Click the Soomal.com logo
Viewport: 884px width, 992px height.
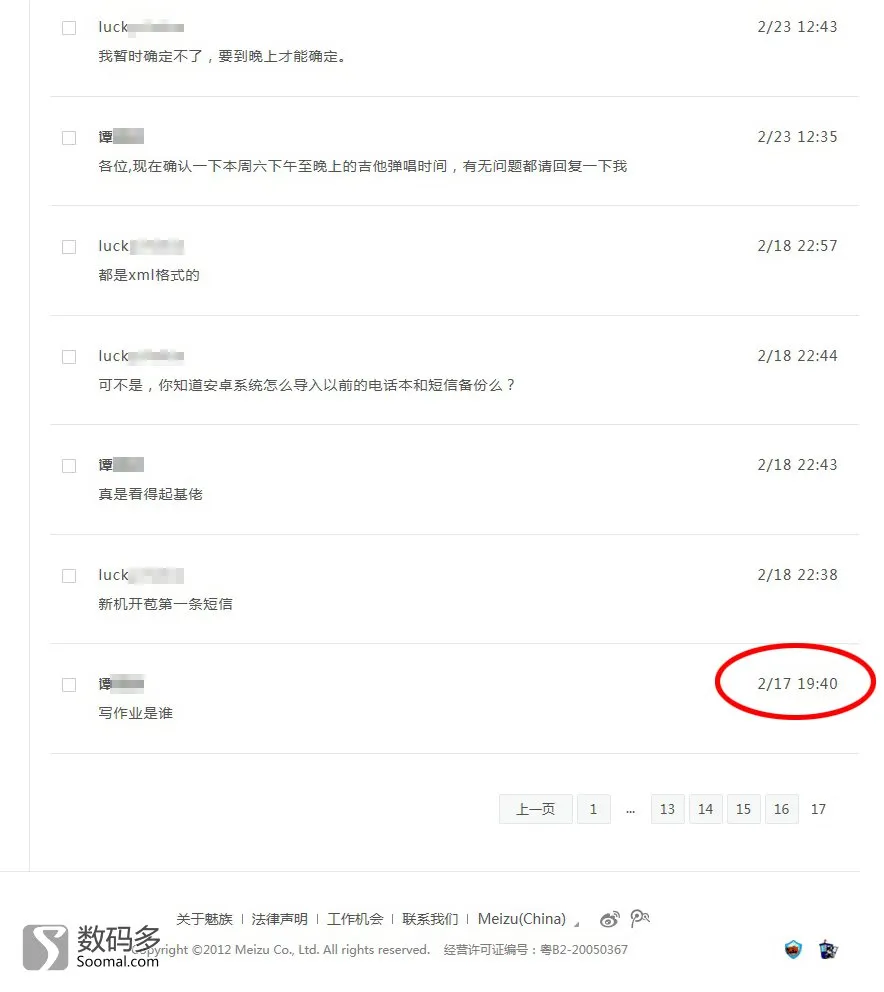tap(91, 946)
